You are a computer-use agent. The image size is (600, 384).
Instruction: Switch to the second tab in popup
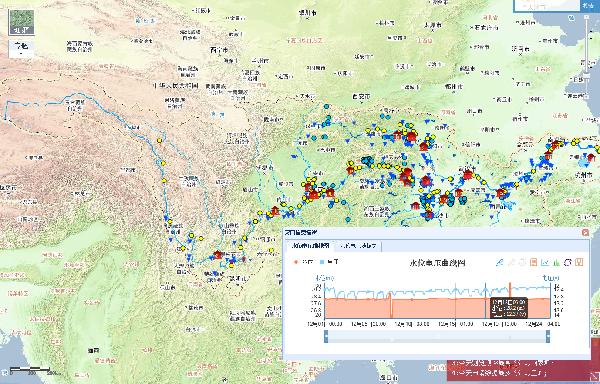pos(358,246)
